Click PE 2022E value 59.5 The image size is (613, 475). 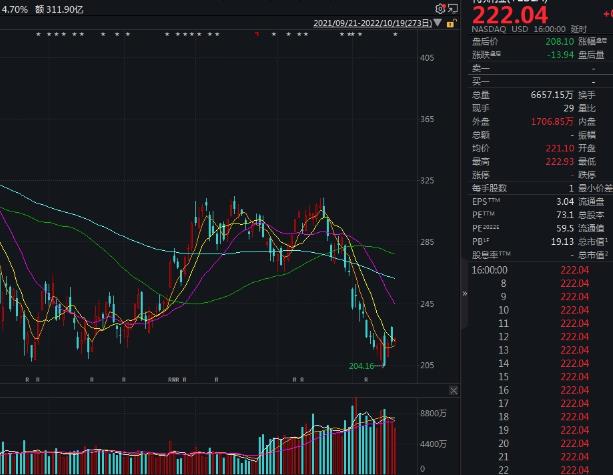[565, 228]
